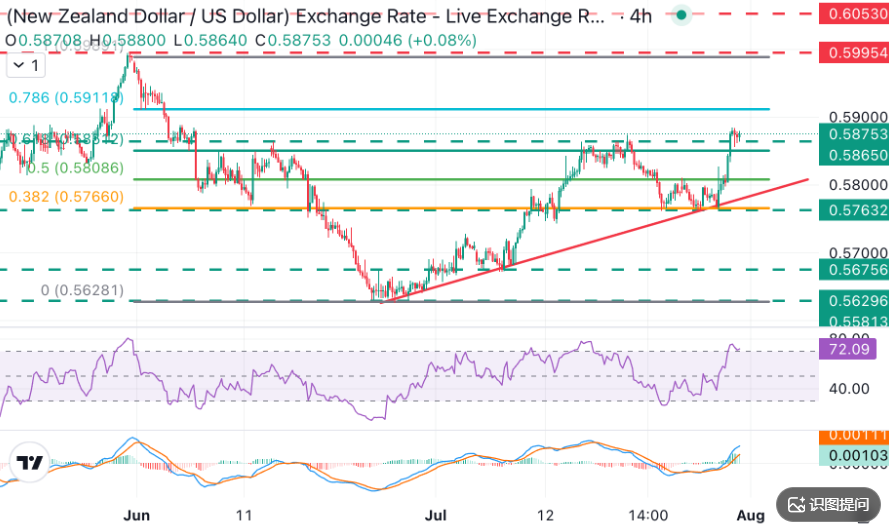The image size is (889, 528).
Task: Click the 0.56756 green price label
Action: (854, 269)
